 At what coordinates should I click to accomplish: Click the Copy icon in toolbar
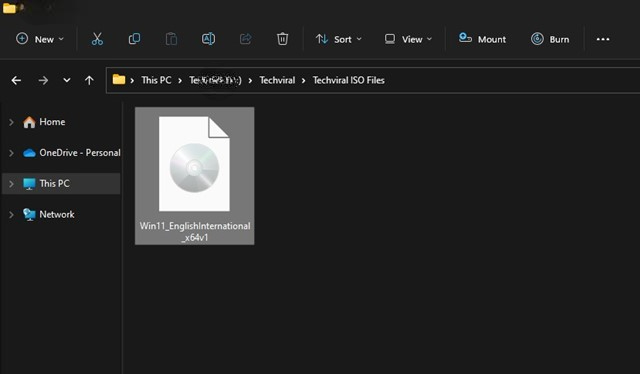click(x=134, y=39)
